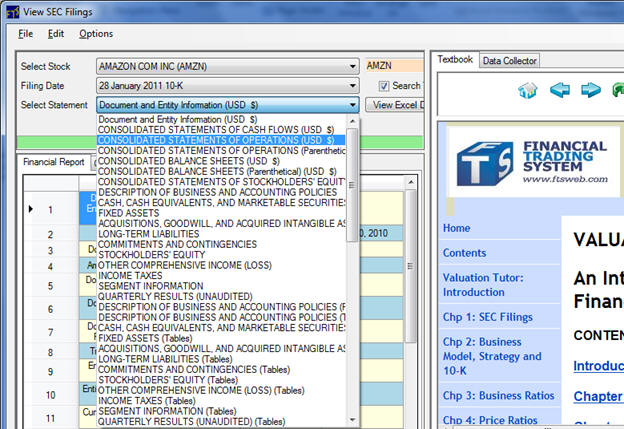The height and width of the screenshot is (429, 624).
Task: Select row header 5 in report grid
Action: coord(51,286)
